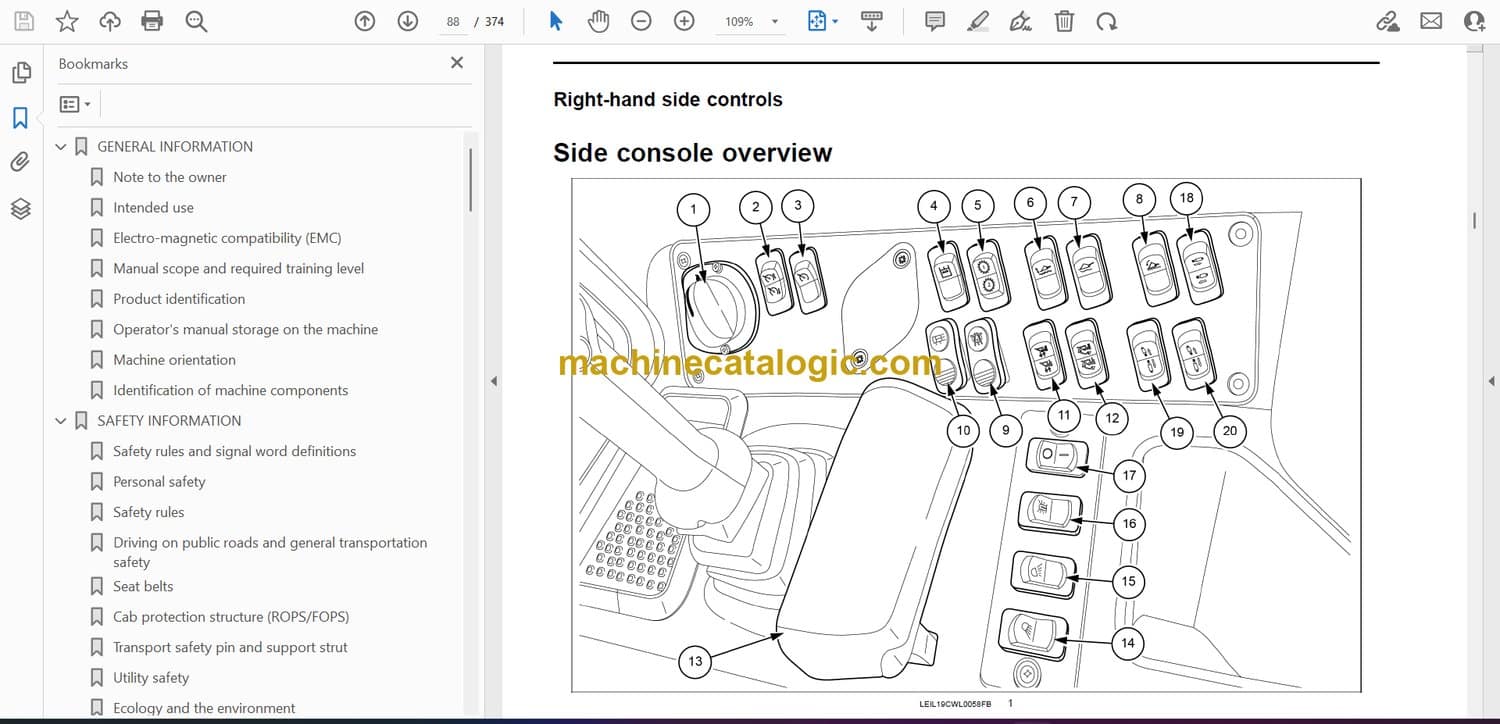Add the document to starred files
Viewport: 1500px width, 724px height.
(x=67, y=21)
